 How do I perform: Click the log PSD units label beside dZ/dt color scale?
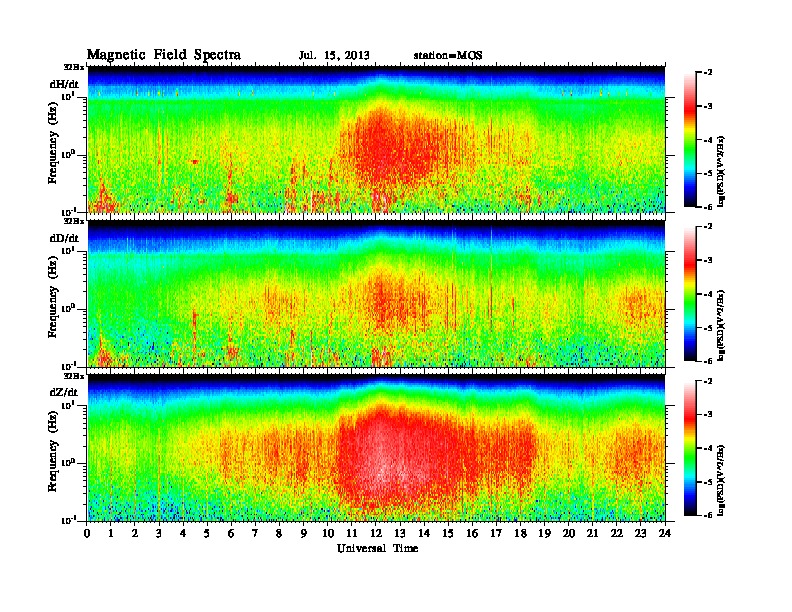tap(722, 480)
